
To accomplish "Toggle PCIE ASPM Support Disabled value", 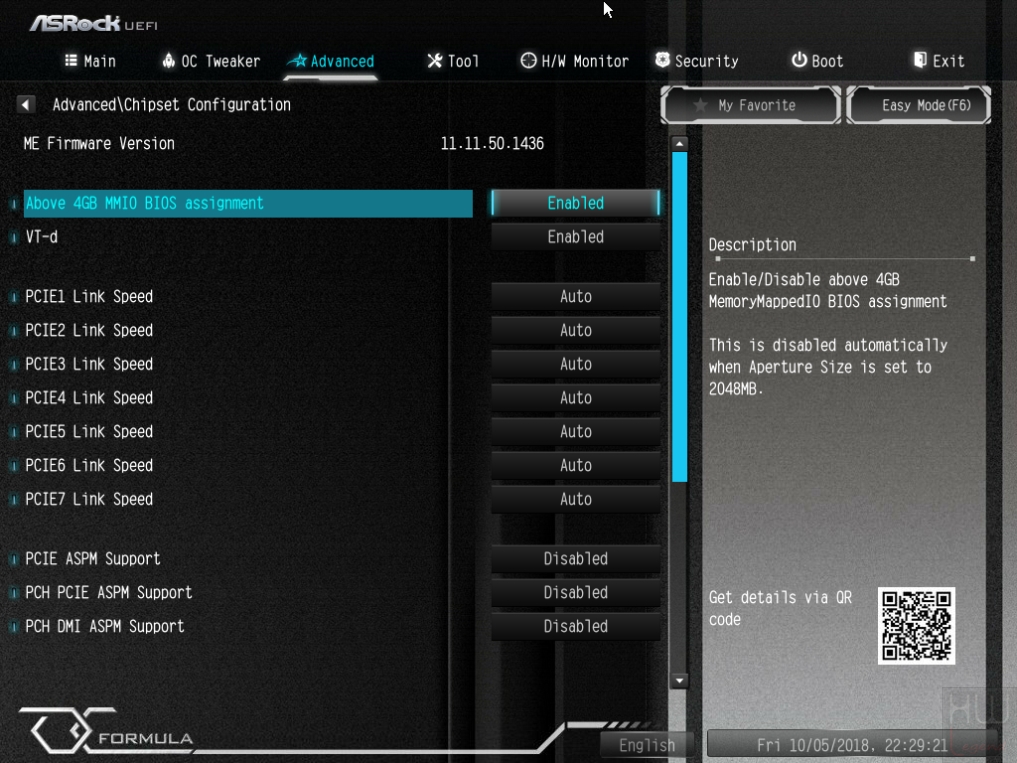I will click(576, 559).
